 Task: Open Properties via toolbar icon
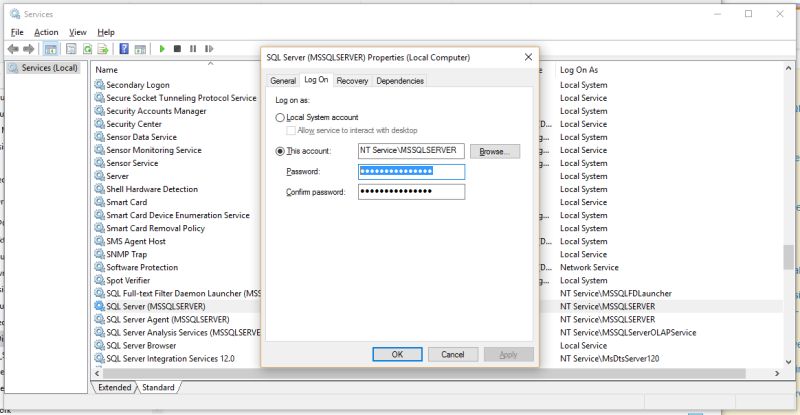tap(71, 49)
